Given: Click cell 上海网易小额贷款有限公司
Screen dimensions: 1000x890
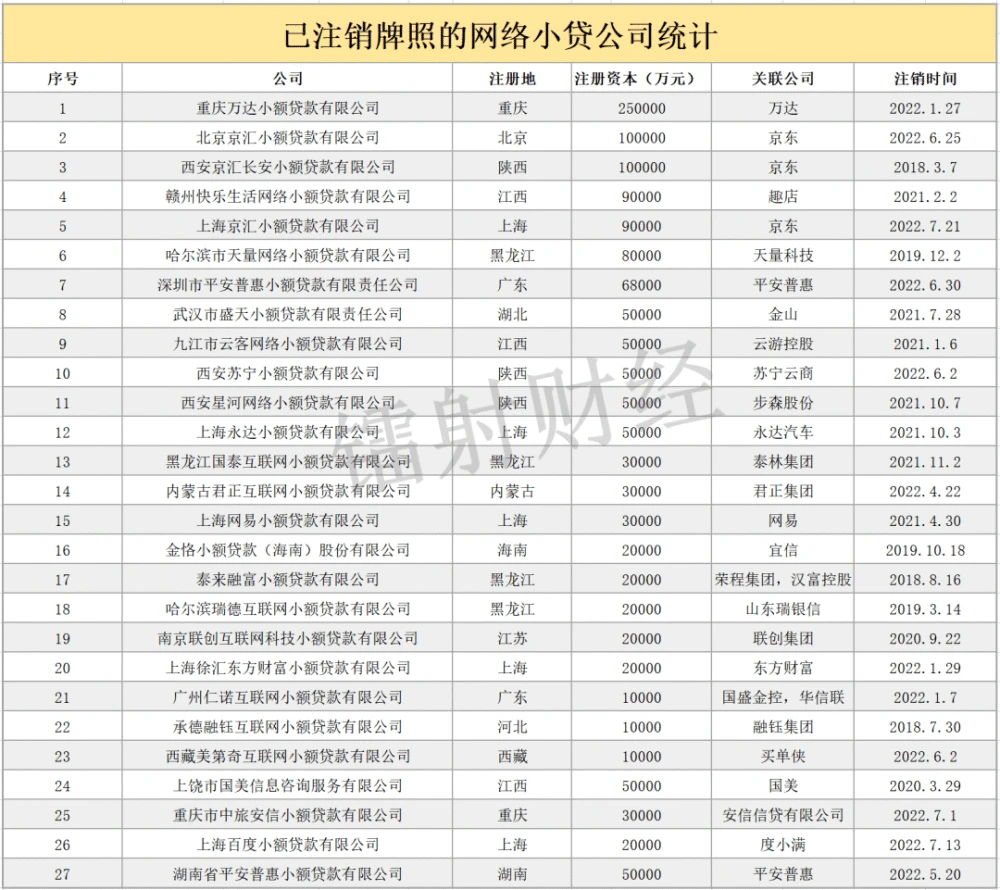Looking at the screenshot, I should click(288, 520).
